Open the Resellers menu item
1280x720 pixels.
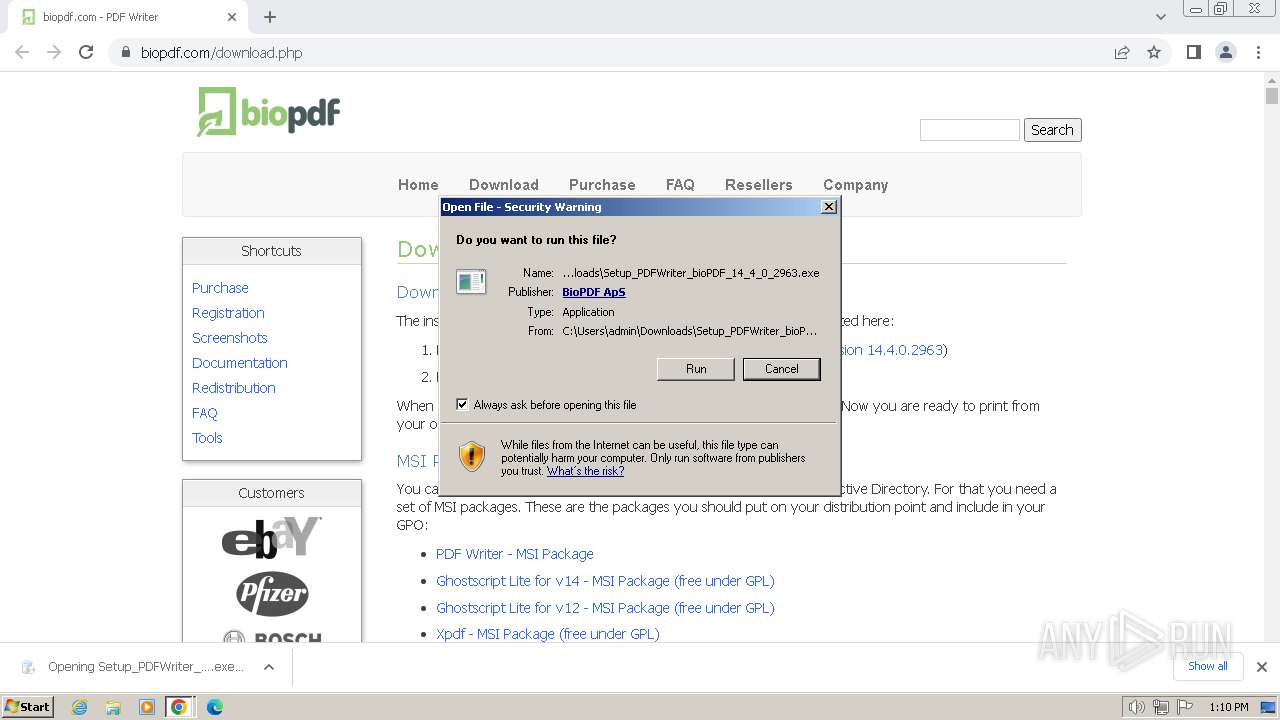coord(759,185)
